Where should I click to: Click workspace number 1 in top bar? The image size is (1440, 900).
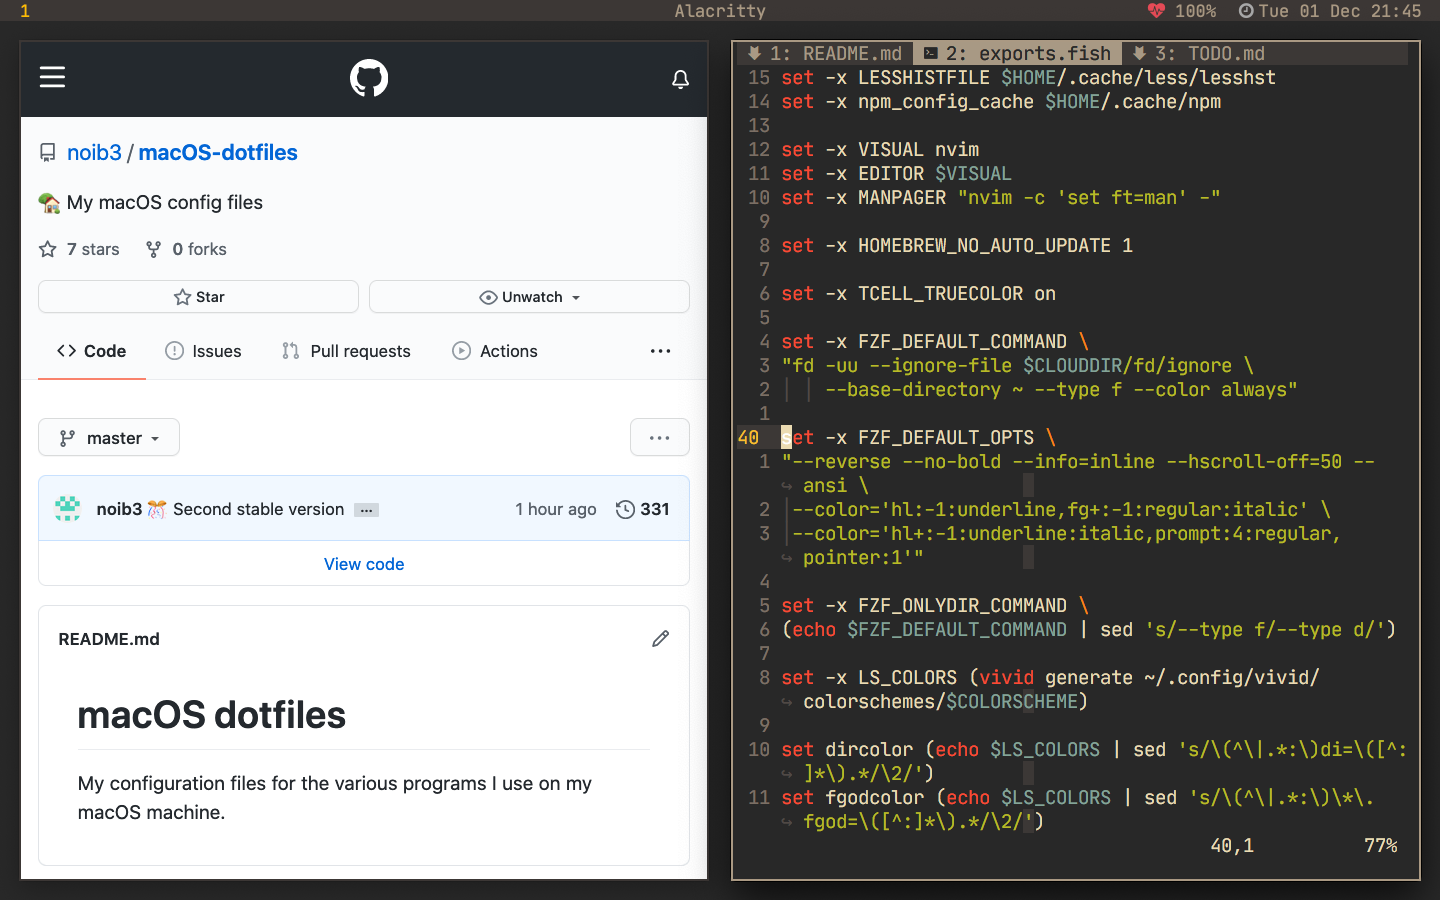click(x=25, y=11)
